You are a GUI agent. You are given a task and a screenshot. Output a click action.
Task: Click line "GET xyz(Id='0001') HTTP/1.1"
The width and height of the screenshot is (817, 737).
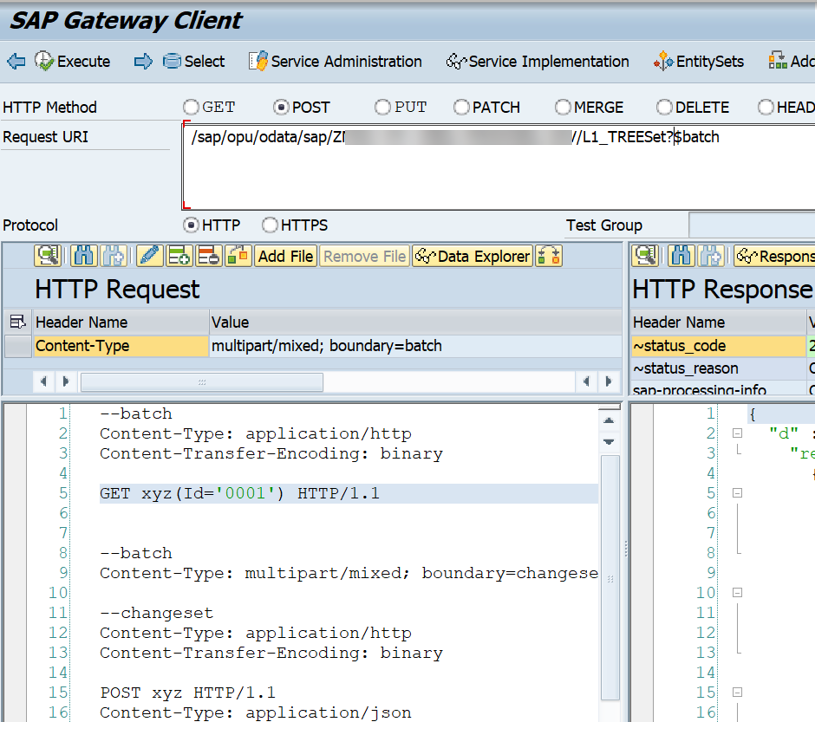(240, 493)
